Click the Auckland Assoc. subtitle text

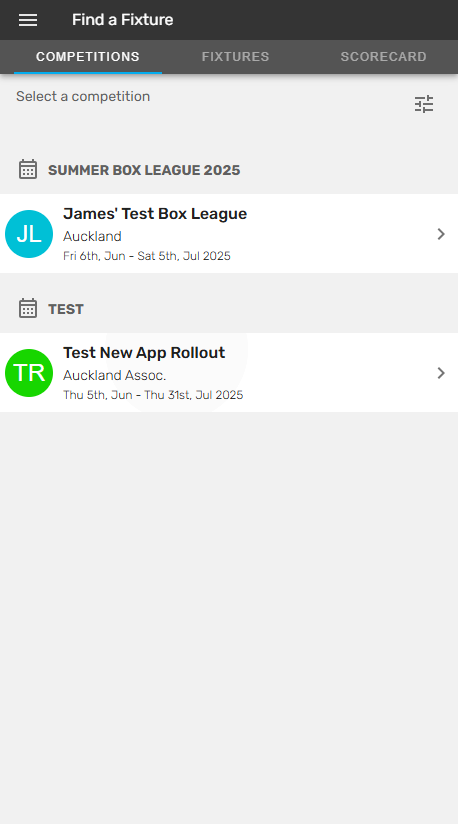(114, 375)
